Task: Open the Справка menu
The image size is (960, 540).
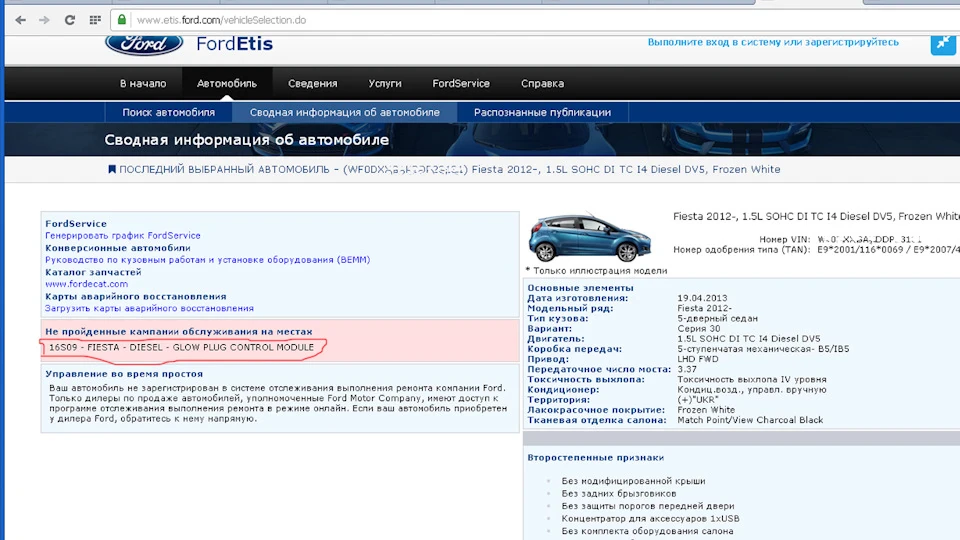Action: pos(542,83)
